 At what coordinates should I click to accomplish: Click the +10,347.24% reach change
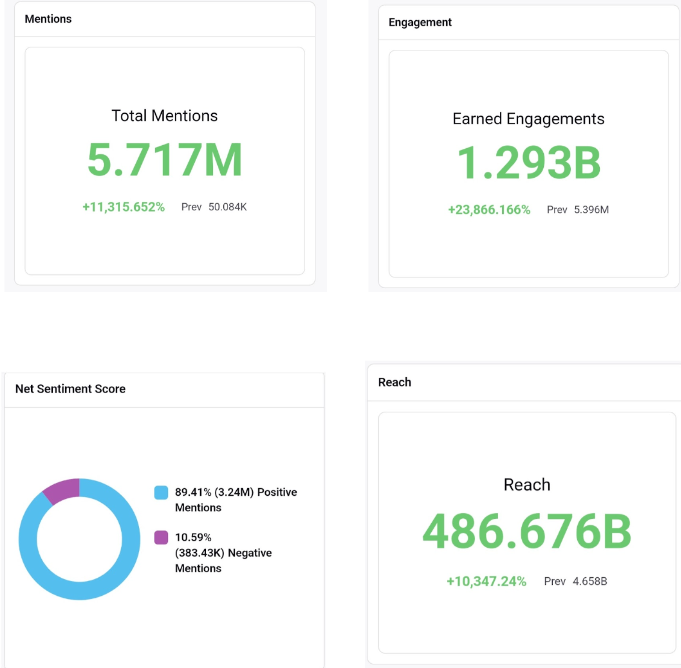486,581
